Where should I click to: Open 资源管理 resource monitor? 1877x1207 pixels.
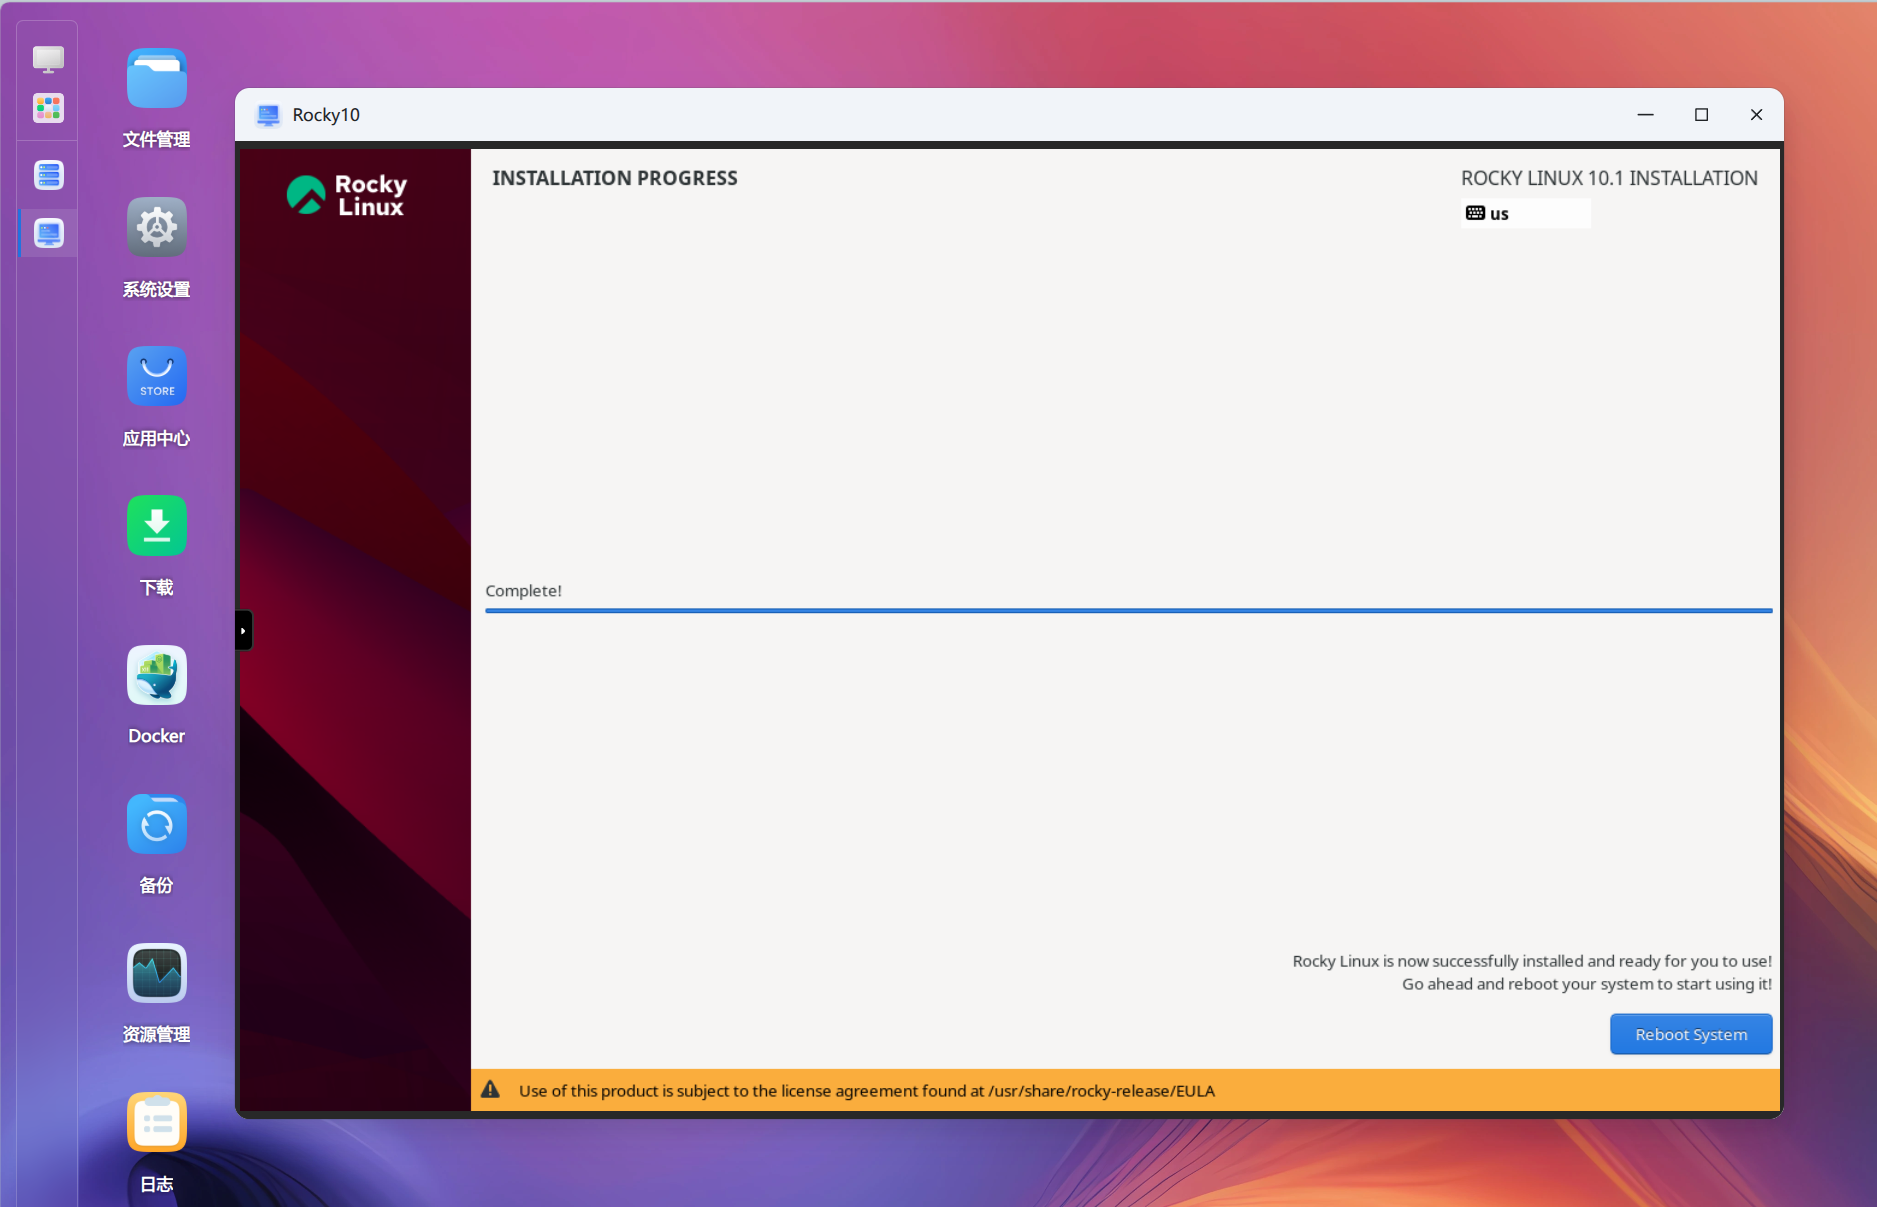tap(156, 973)
